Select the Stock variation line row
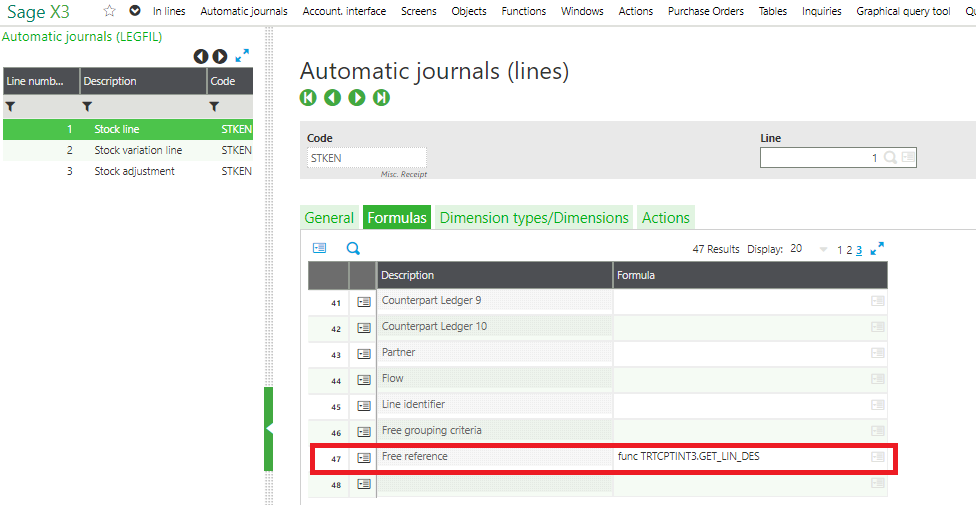 [x=128, y=150]
